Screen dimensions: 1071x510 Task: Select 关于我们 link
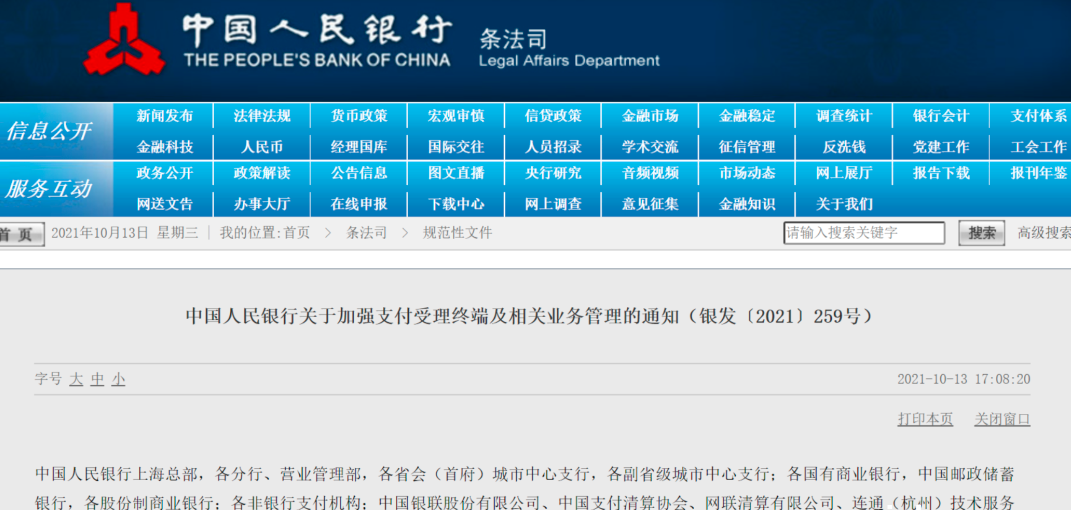(844, 204)
